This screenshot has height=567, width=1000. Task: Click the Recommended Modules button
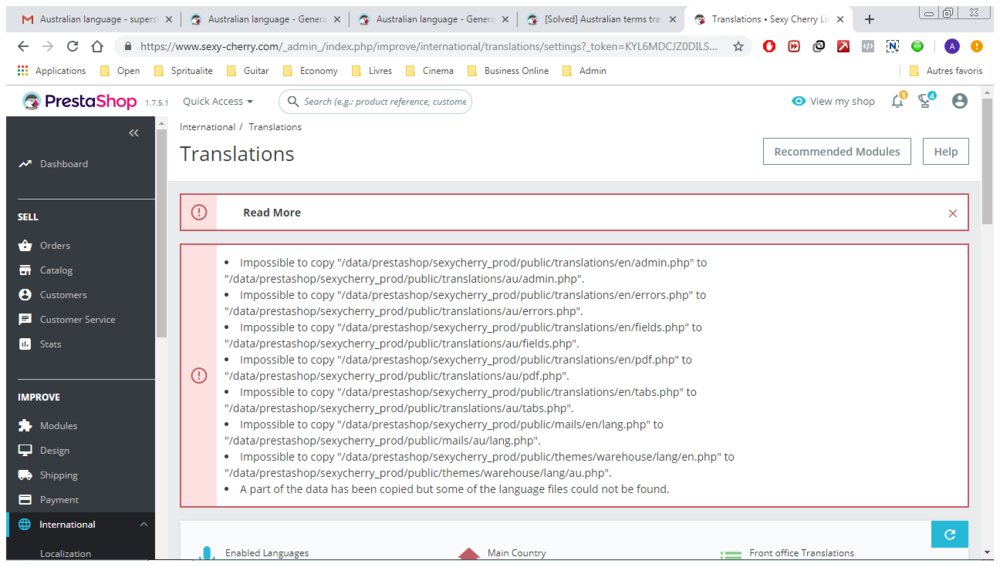837,151
